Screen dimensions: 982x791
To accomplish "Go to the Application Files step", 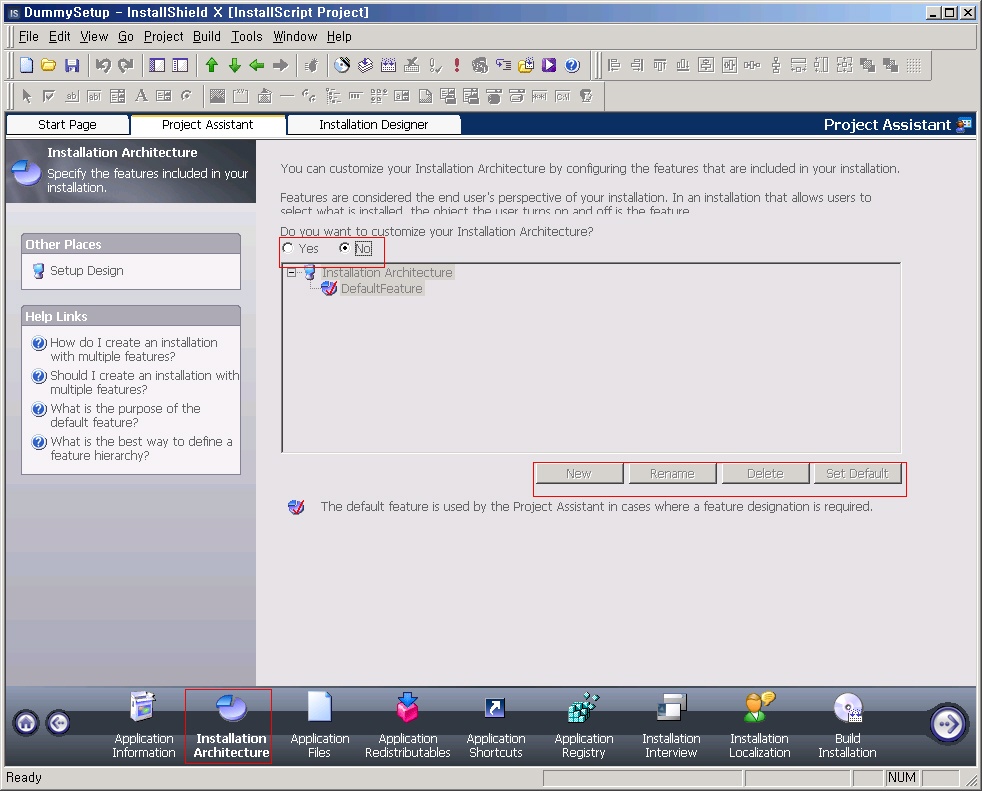I will (319, 725).
